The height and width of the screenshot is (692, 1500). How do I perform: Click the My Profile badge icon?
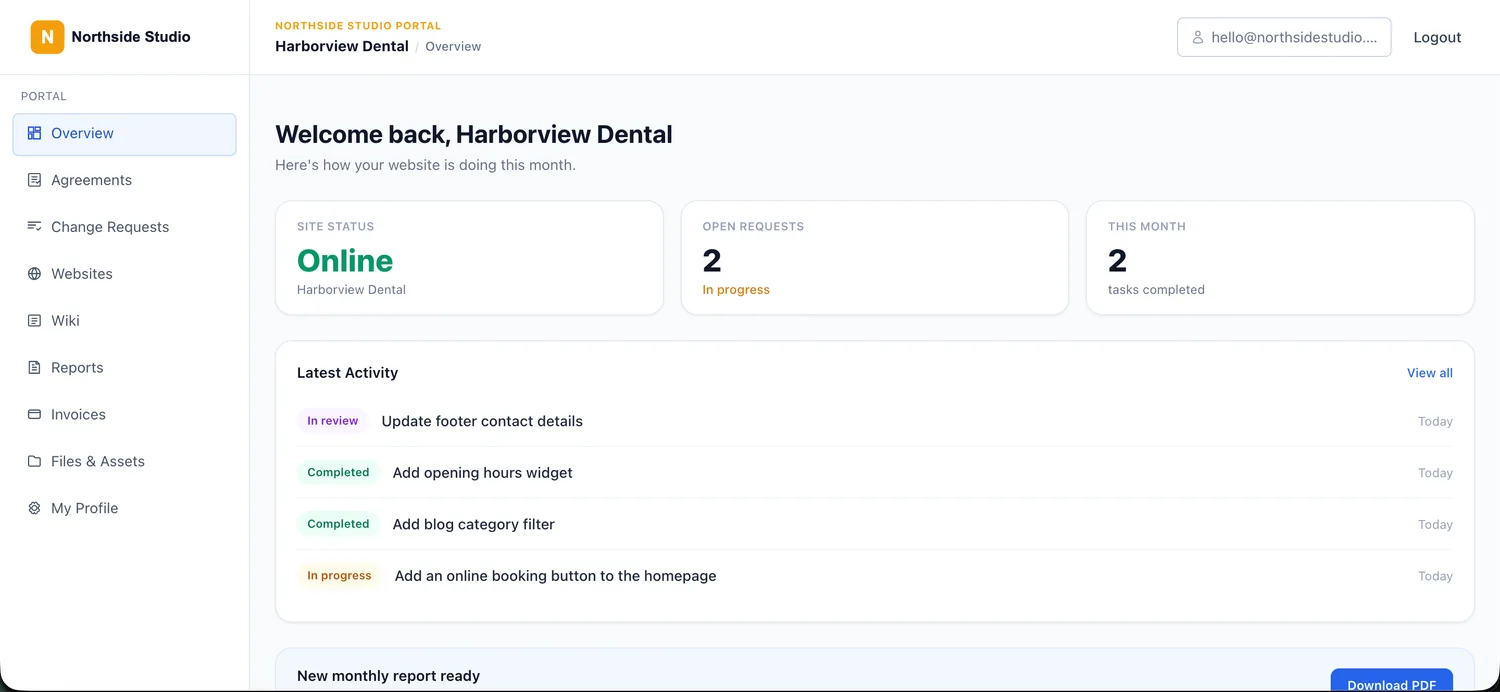pyautogui.click(x=34, y=509)
